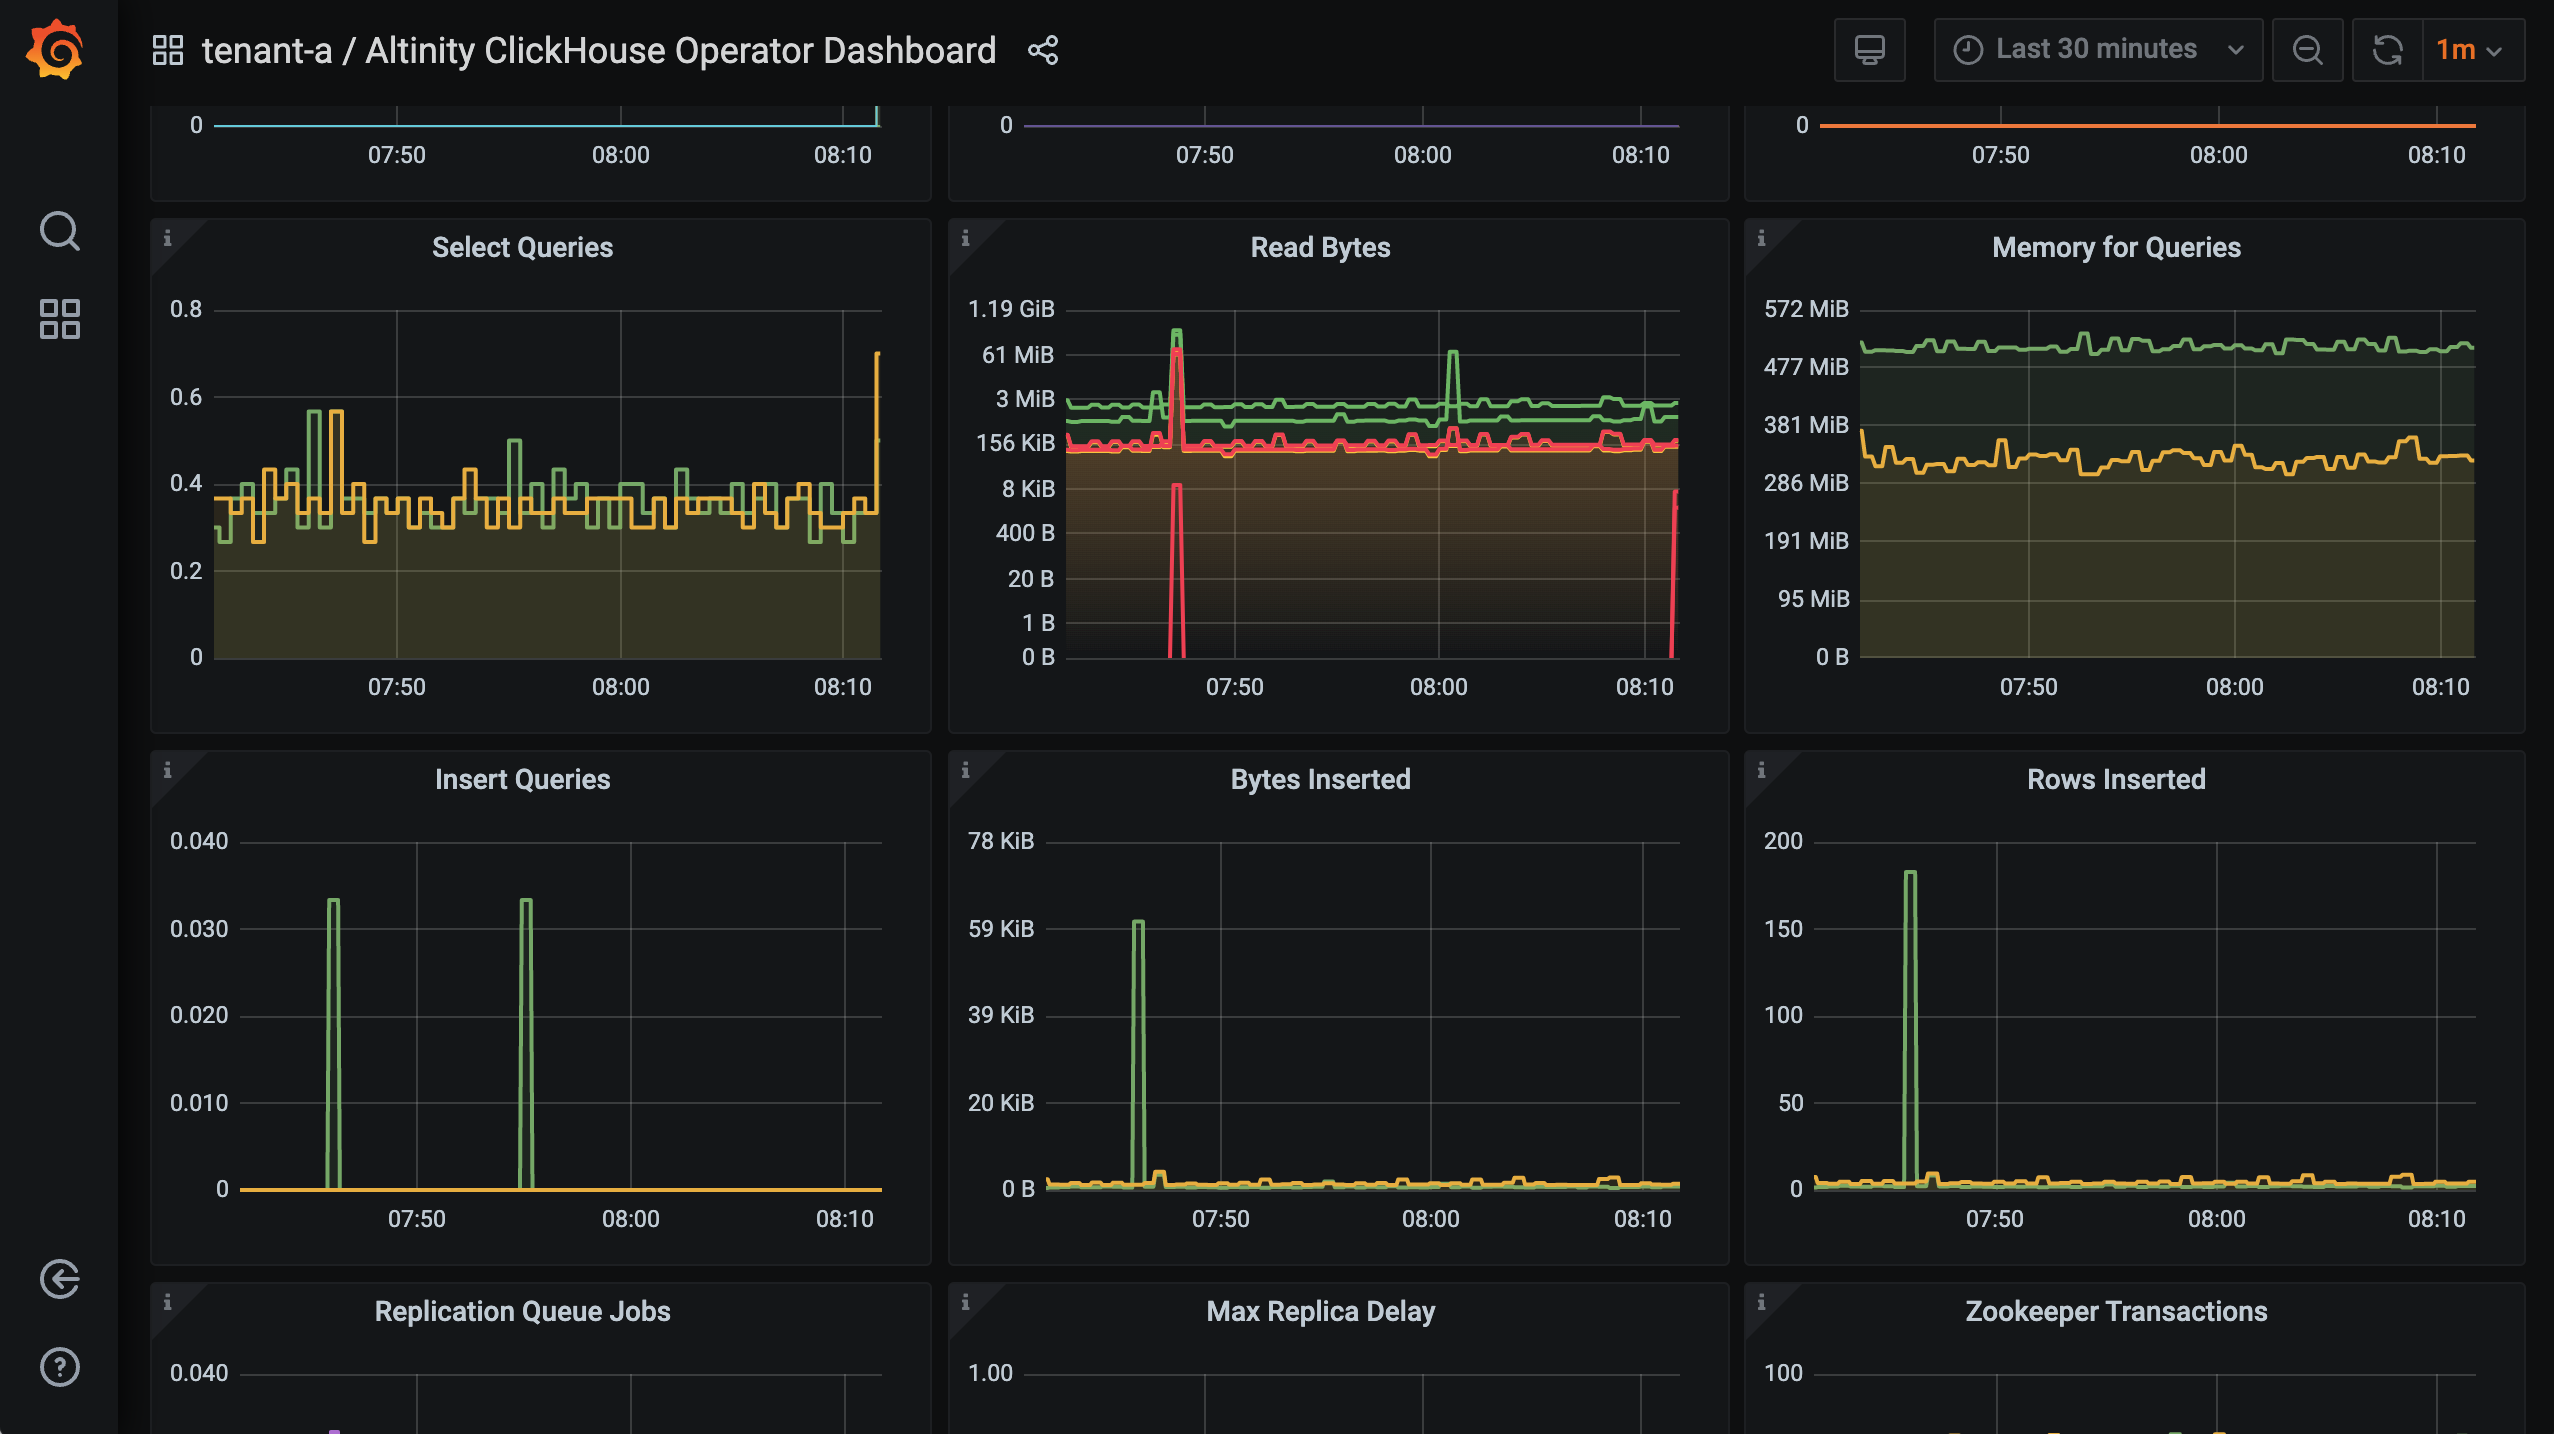Show info for the Bytes Inserted panel
Viewport: 2554px width, 1434px height.
point(965,770)
